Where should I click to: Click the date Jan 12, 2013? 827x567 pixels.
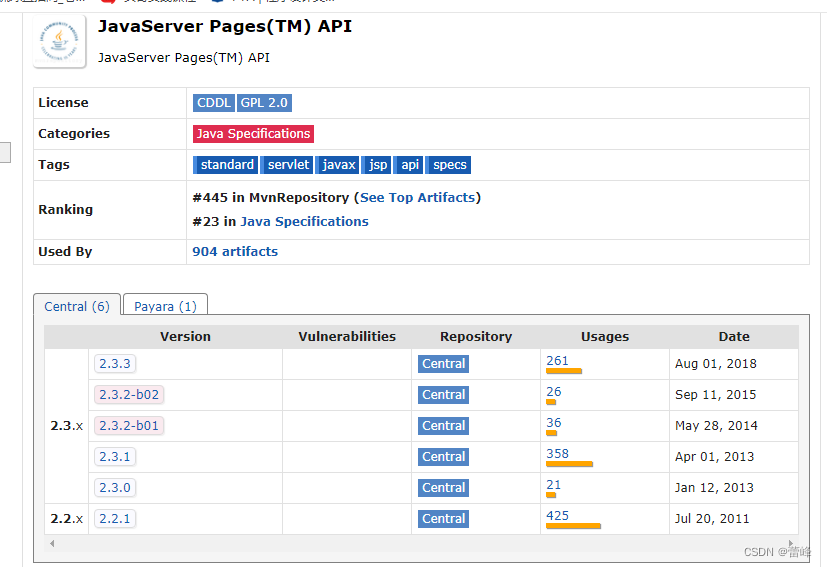[x=715, y=488]
